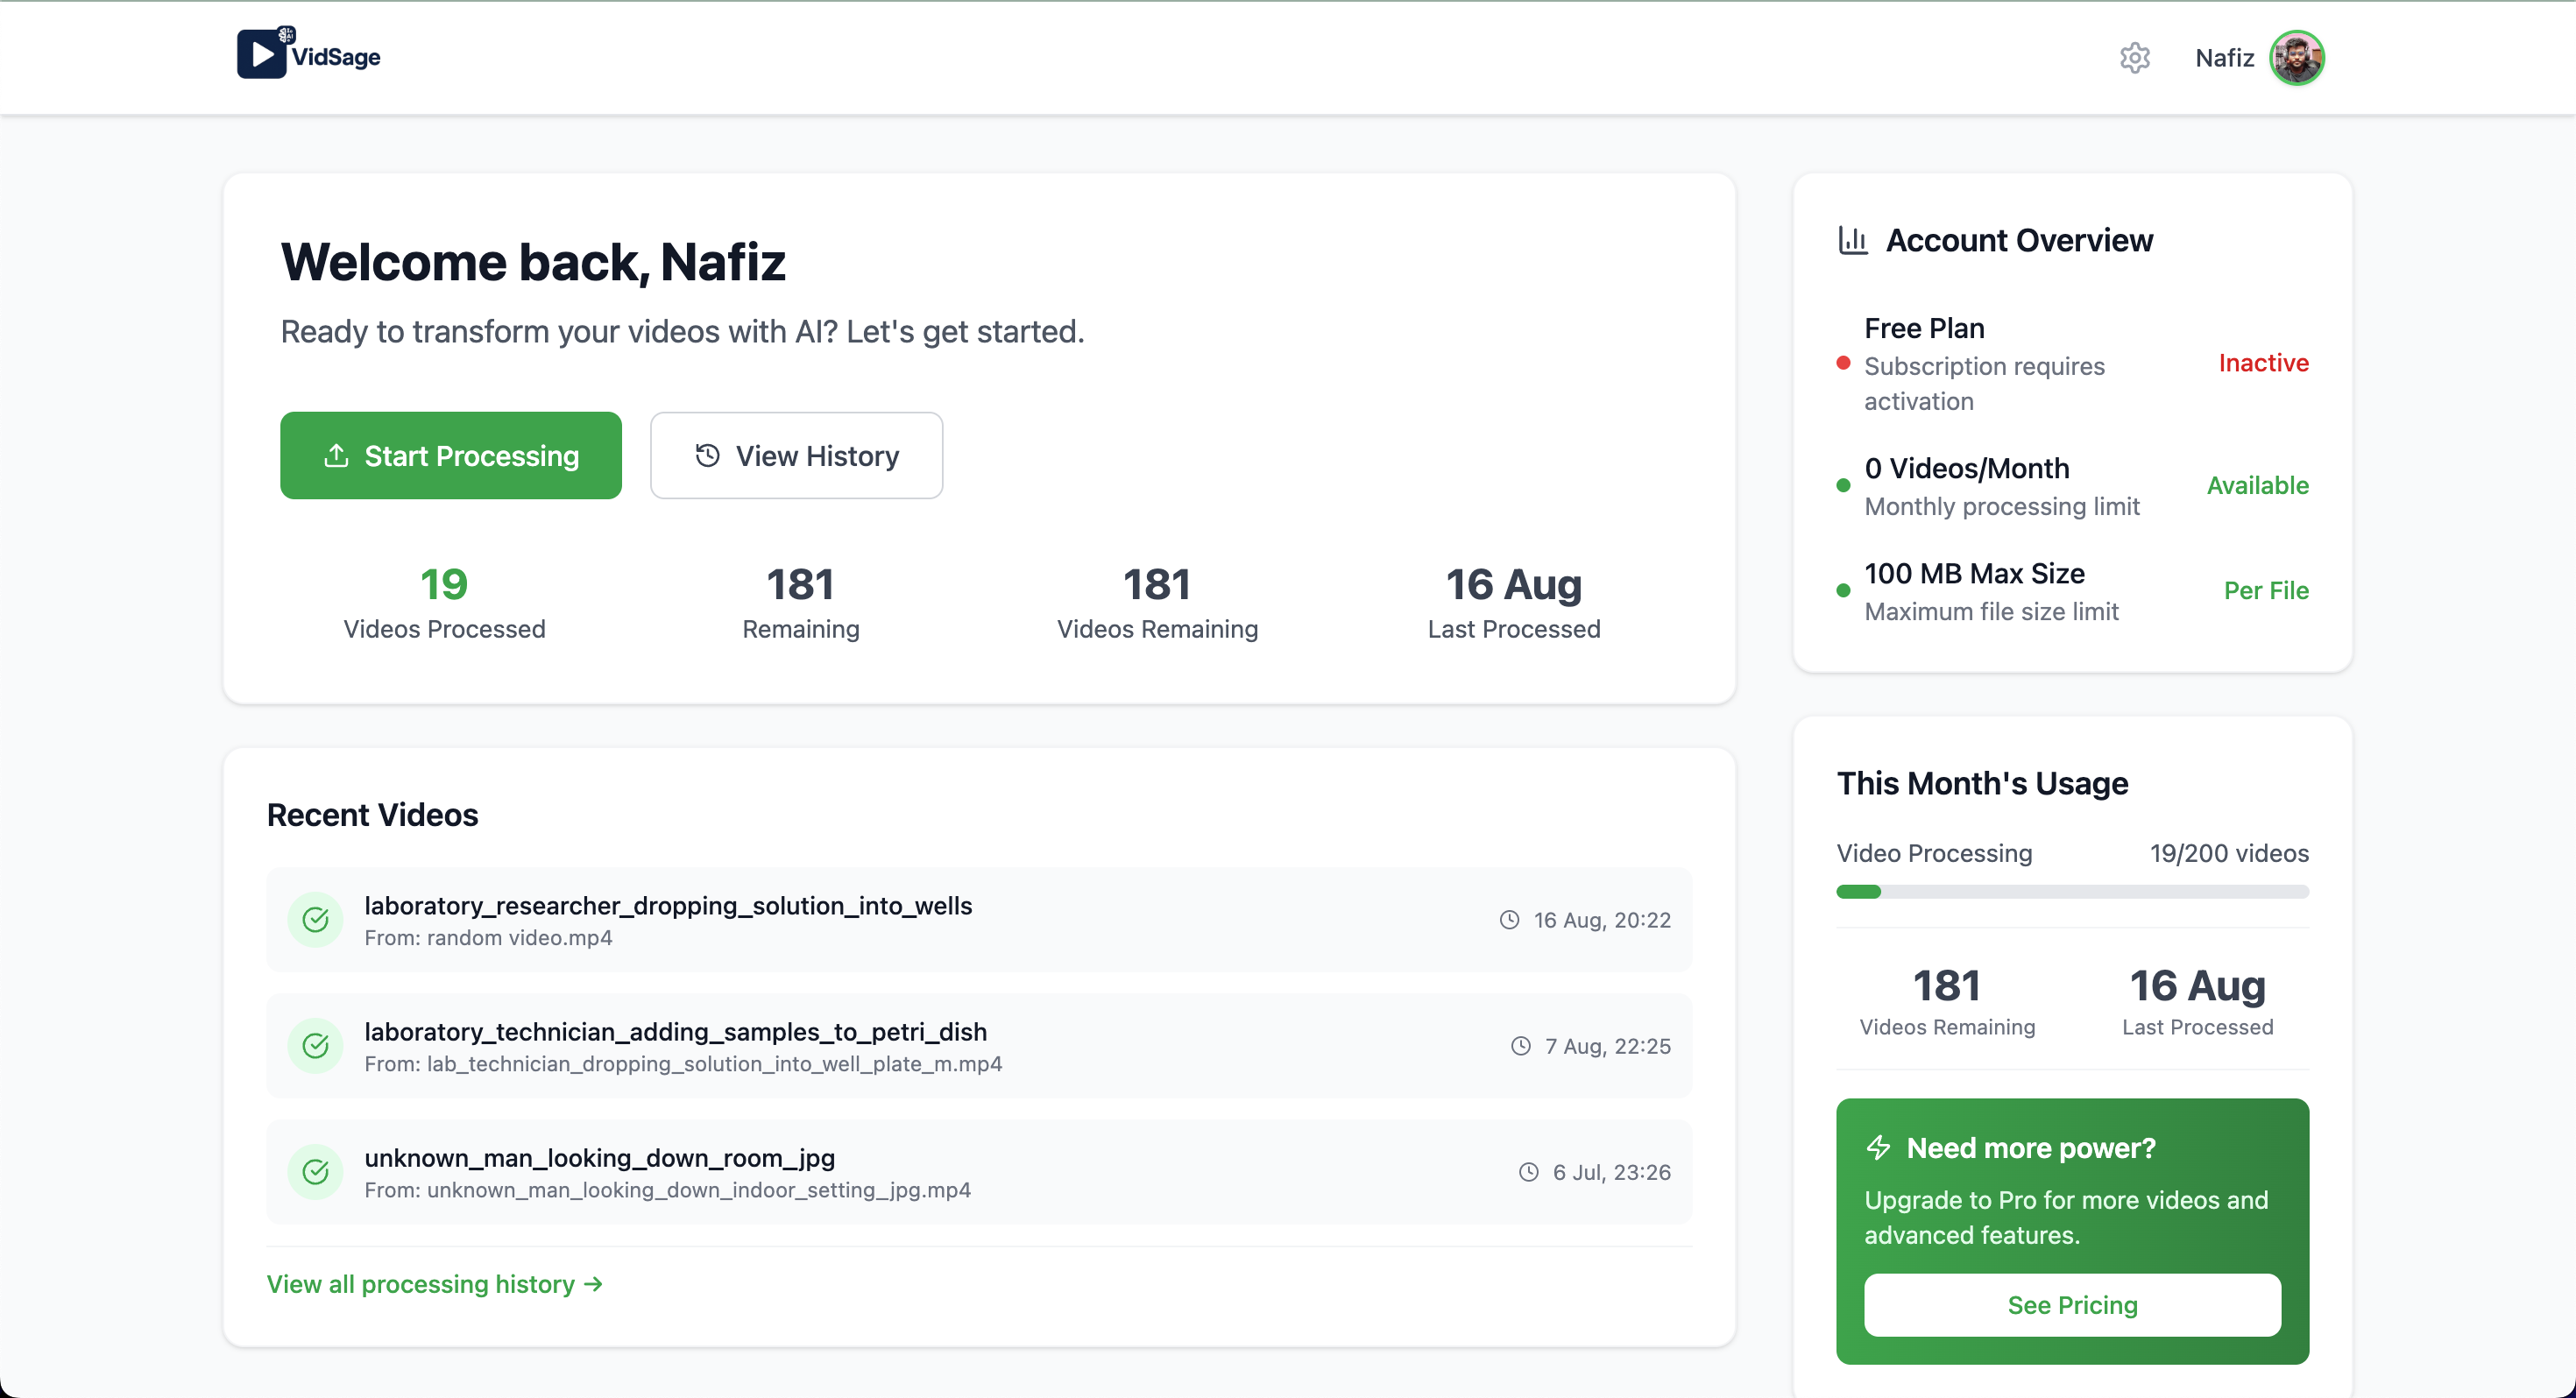
Task: Click the 19 Videos Processed stat
Action: click(444, 601)
